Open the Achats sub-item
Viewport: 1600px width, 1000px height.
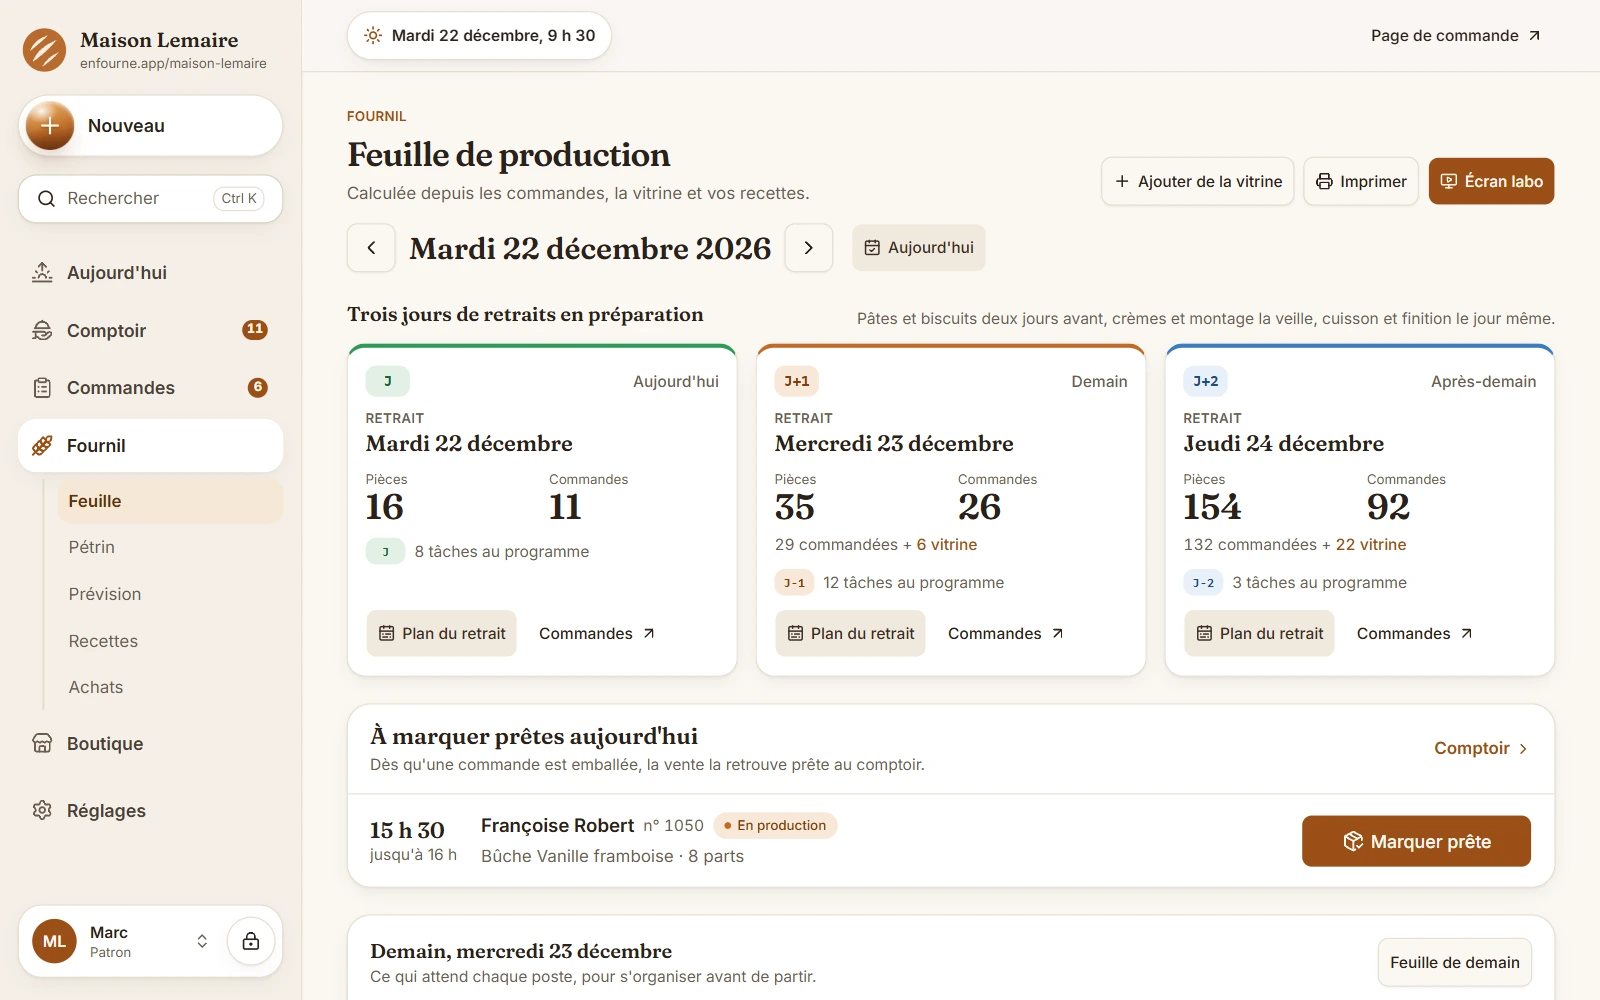click(170, 687)
